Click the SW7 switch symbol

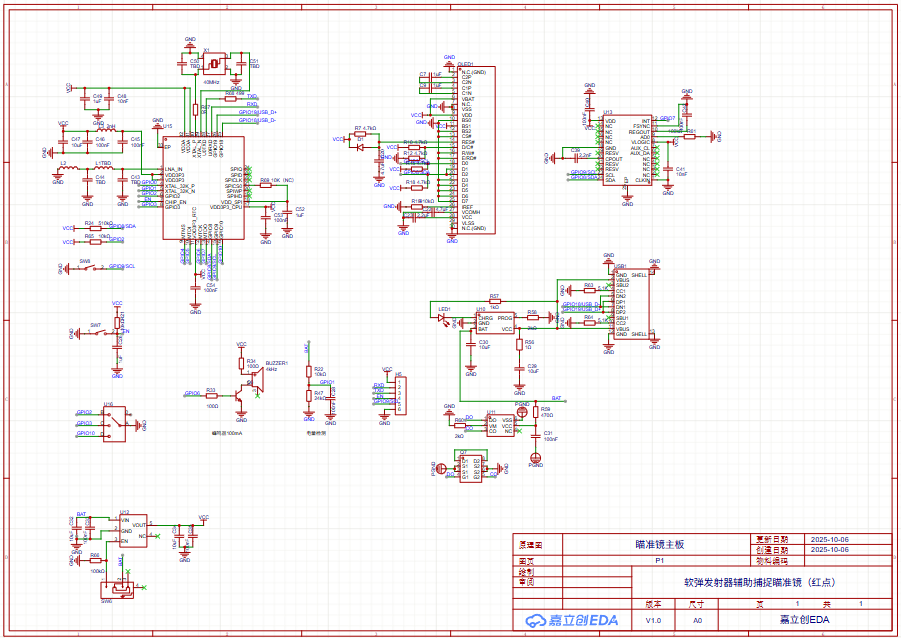[x=102, y=331]
